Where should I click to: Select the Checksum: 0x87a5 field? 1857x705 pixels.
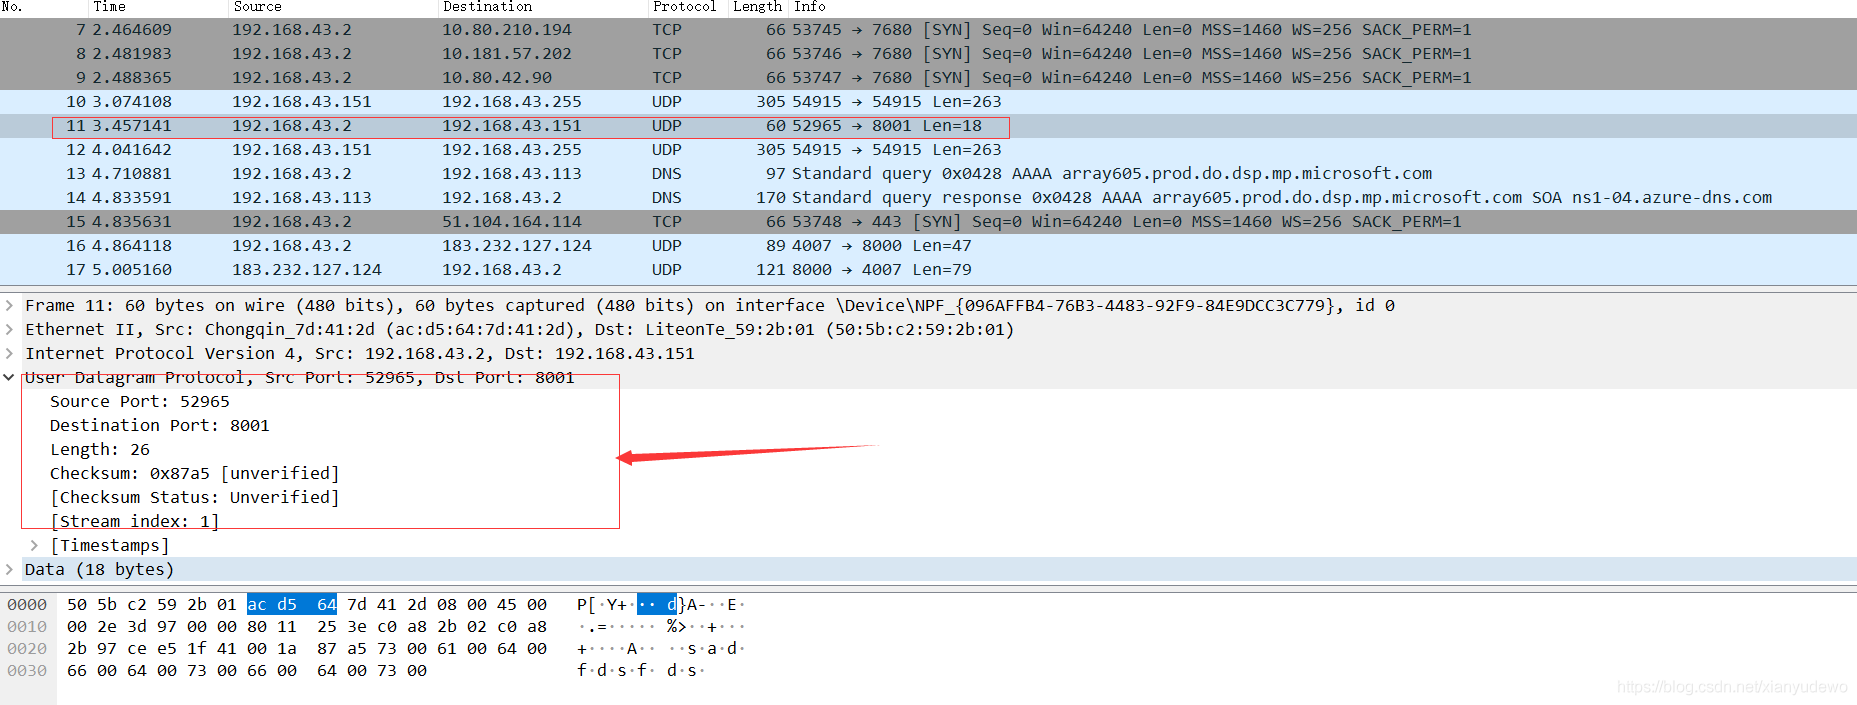pyautogui.click(x=195, y=474)
